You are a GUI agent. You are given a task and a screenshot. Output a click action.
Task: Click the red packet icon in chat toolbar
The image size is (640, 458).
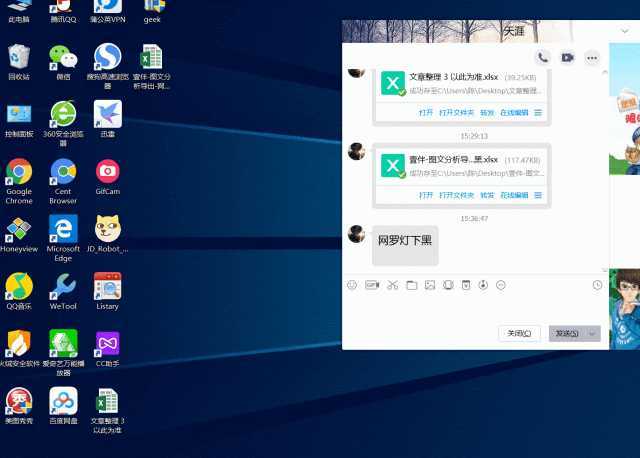click(466, 285)
